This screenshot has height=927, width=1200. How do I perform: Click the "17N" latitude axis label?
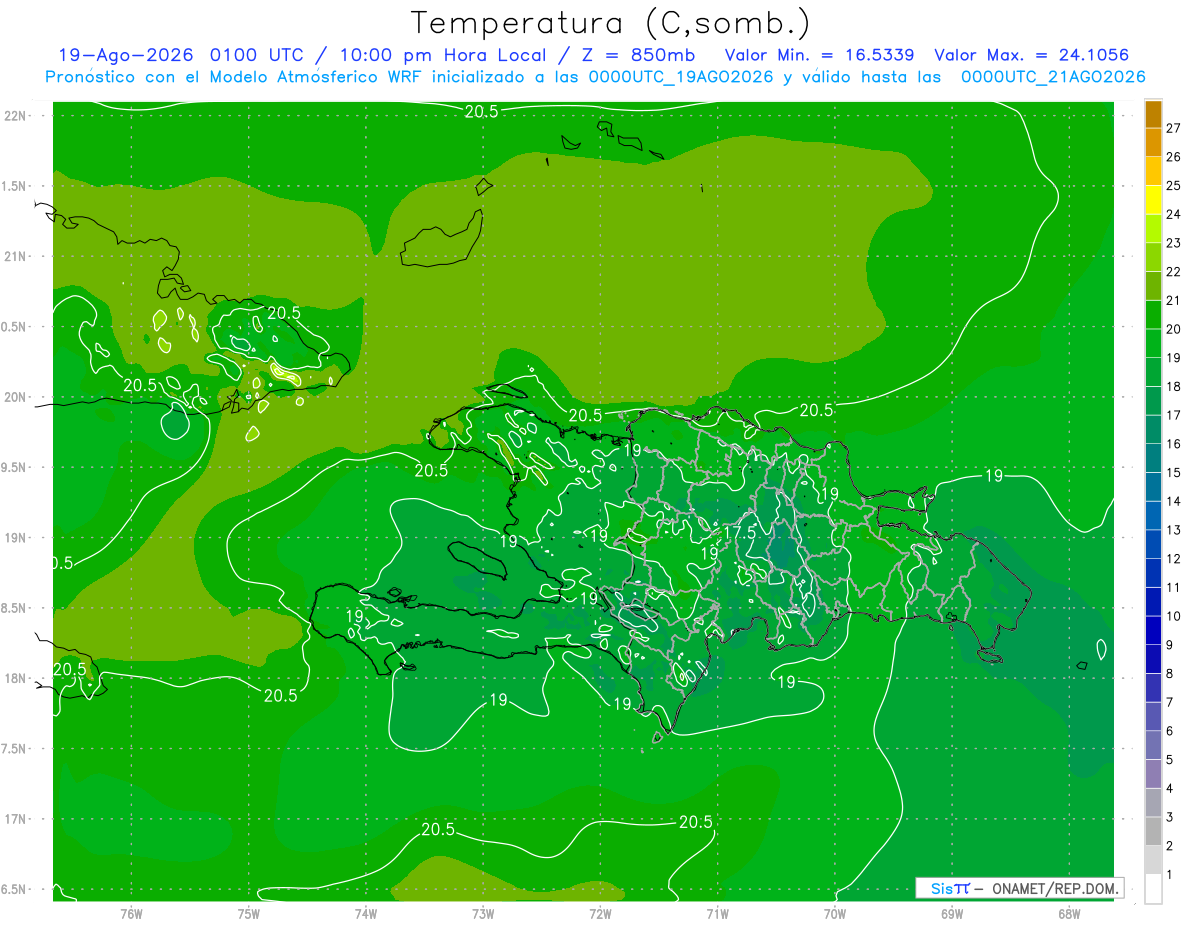point(15,819)
